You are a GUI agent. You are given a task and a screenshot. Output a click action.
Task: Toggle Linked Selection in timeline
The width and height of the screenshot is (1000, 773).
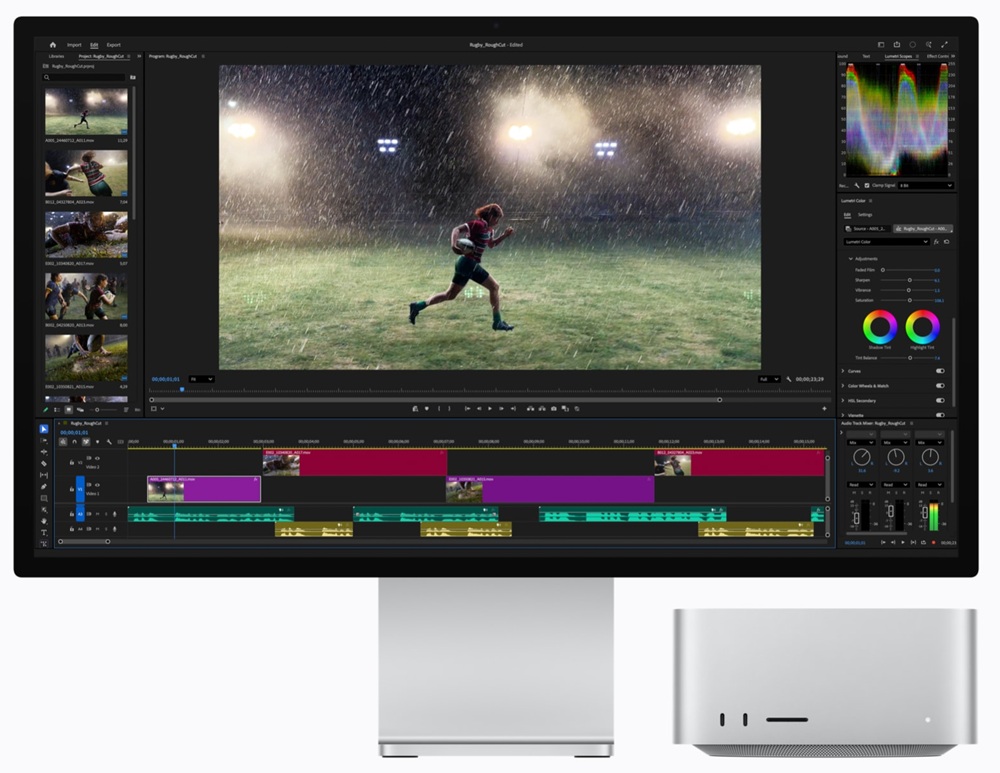point(86,441)
